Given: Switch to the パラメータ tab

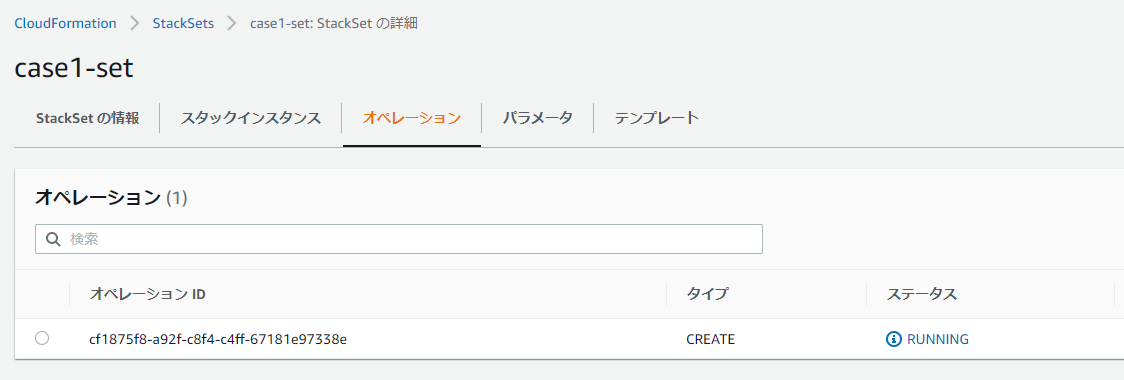Looking at the screenshot, I should (x=538, y=118).
